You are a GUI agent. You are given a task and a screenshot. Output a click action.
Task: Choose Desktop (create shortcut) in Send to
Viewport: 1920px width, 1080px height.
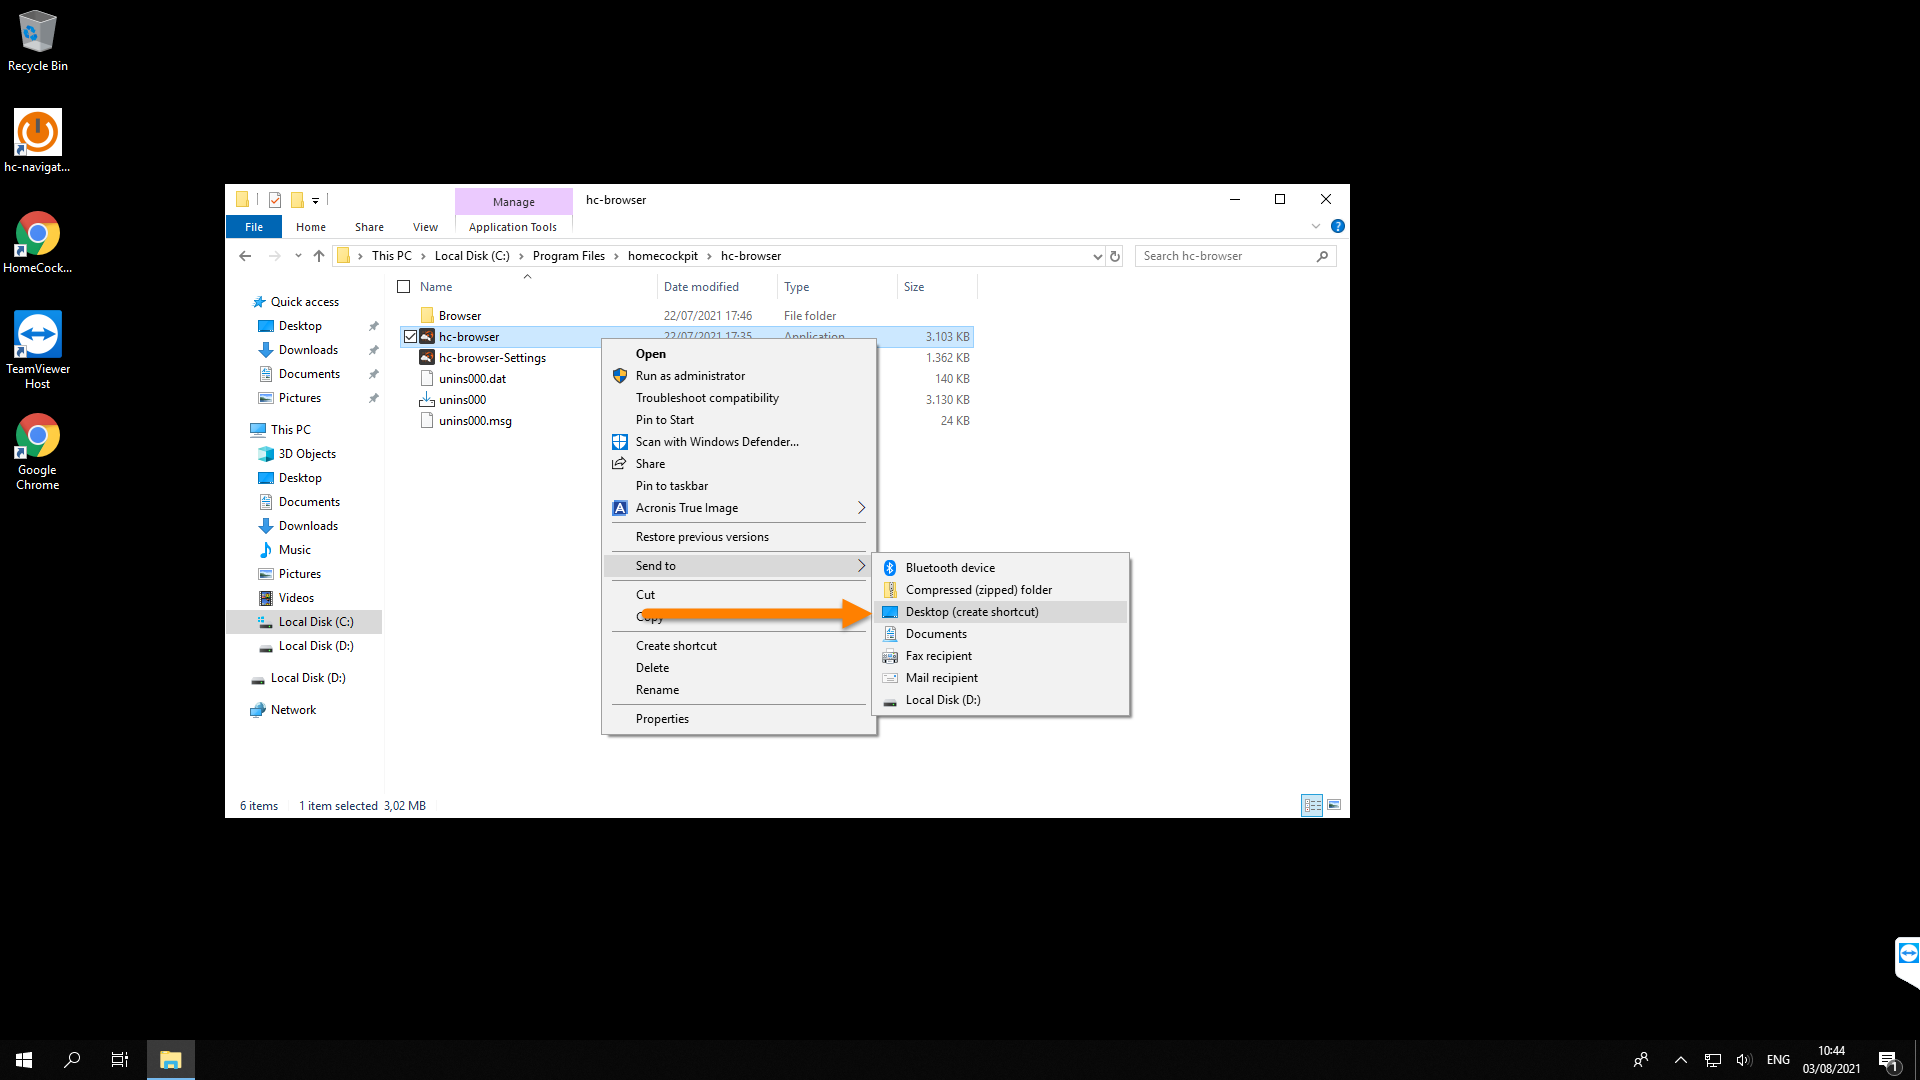coord(972,612)
